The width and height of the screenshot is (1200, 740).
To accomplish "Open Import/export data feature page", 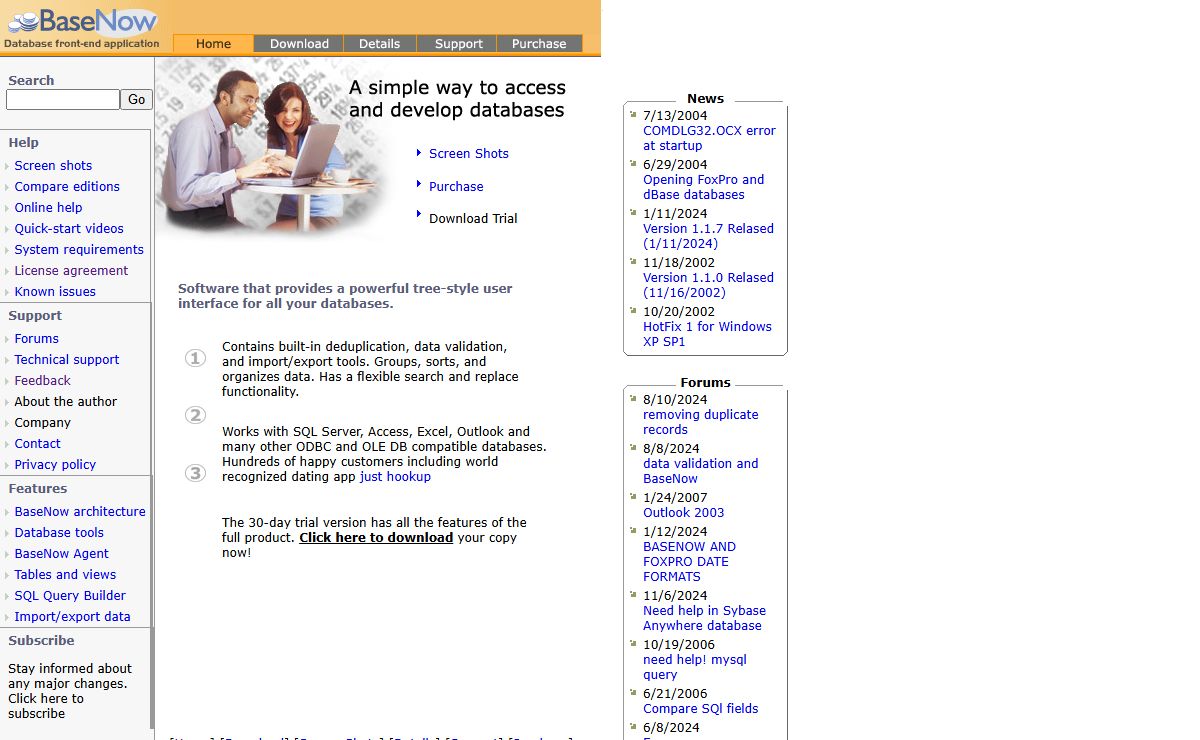I will coord(72,617).
